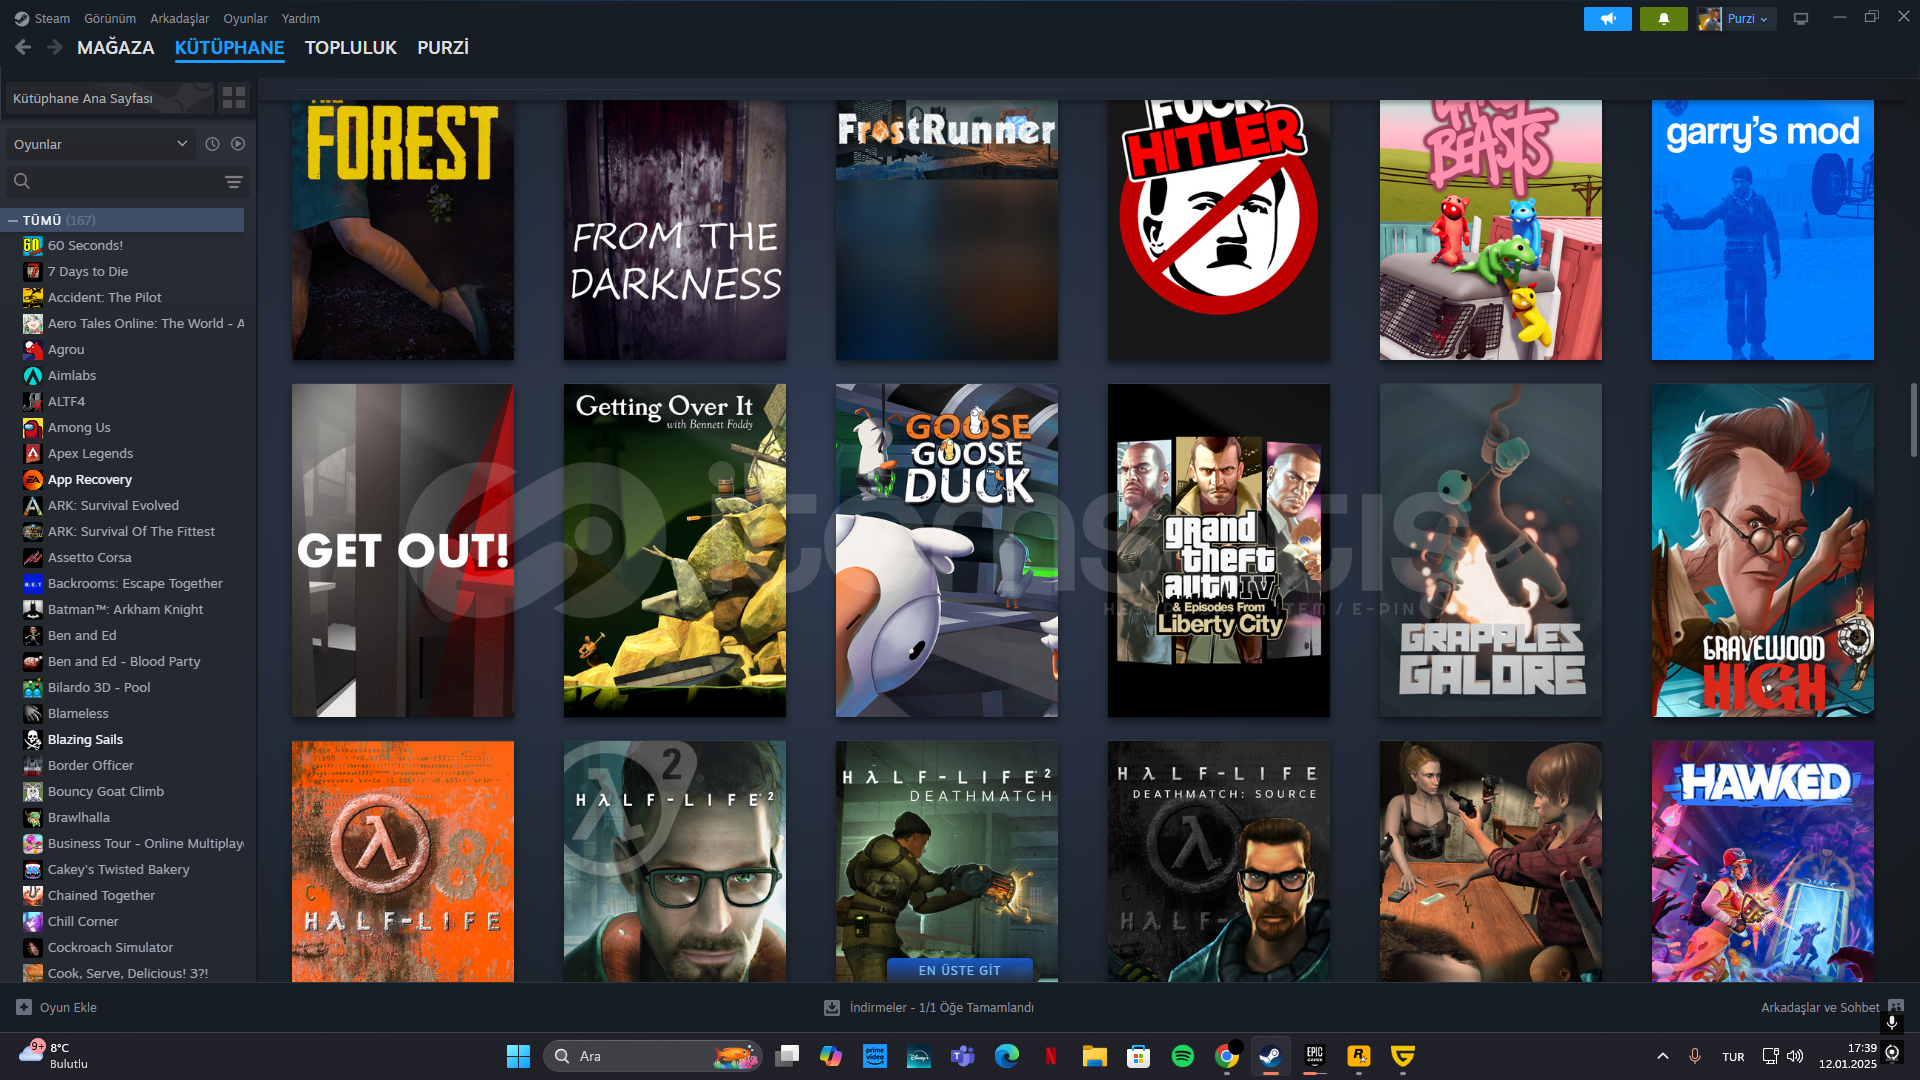This screenshot has width=1920, height=1080.
Task: Open the Steam menu
Action: (52, 18)
